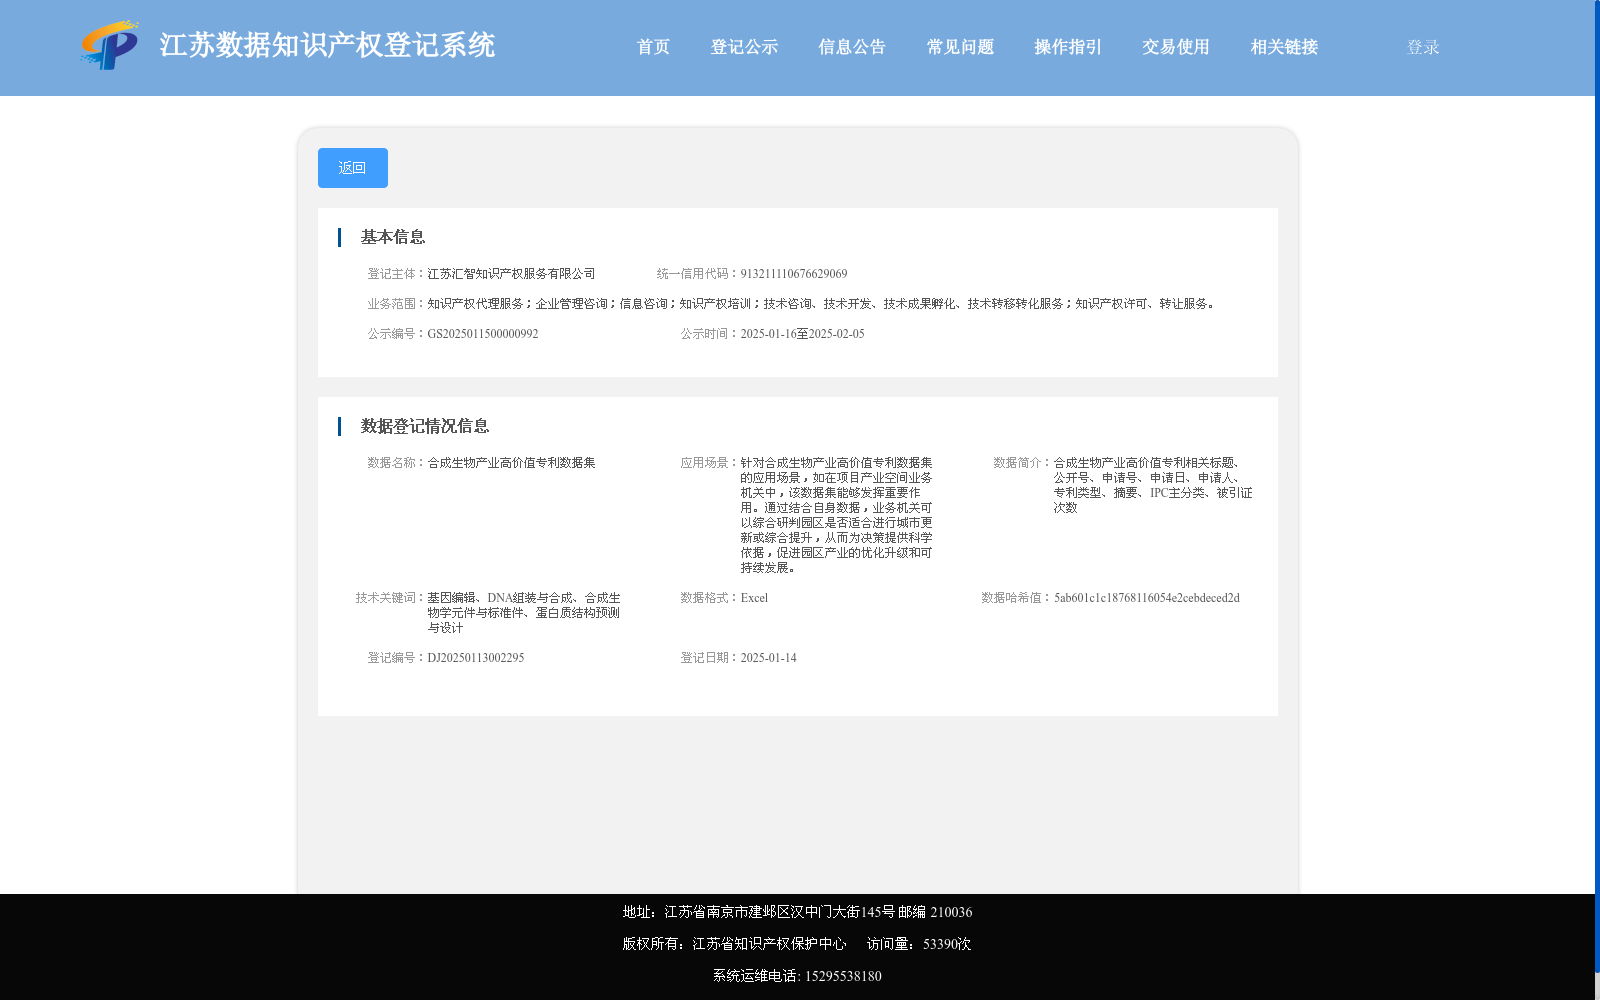Select the visit count 53390次
Viewport: 1600px width, 1000px height.
click(x=947, y=944)
